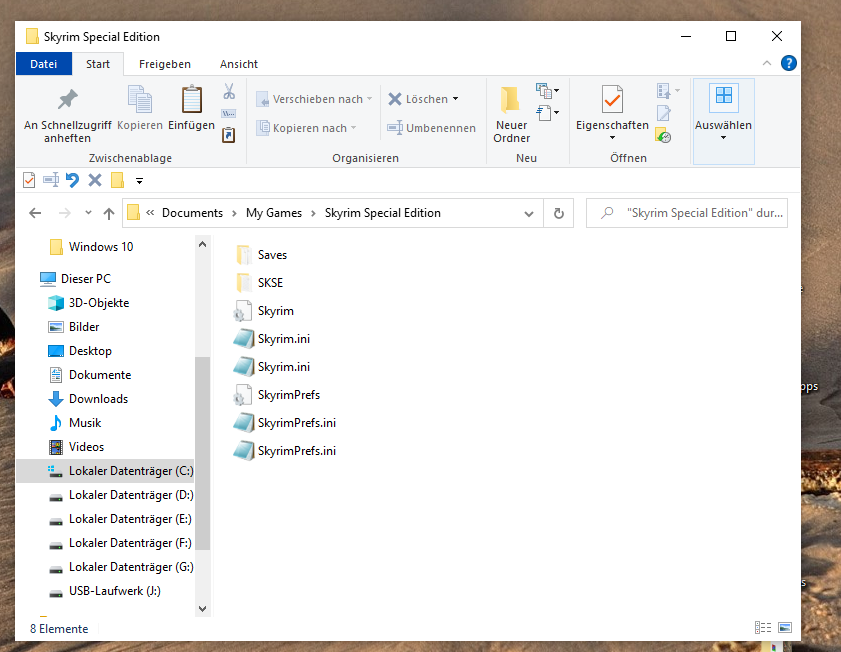Click Documents in the address breadcrumb

tap(192, 213)
